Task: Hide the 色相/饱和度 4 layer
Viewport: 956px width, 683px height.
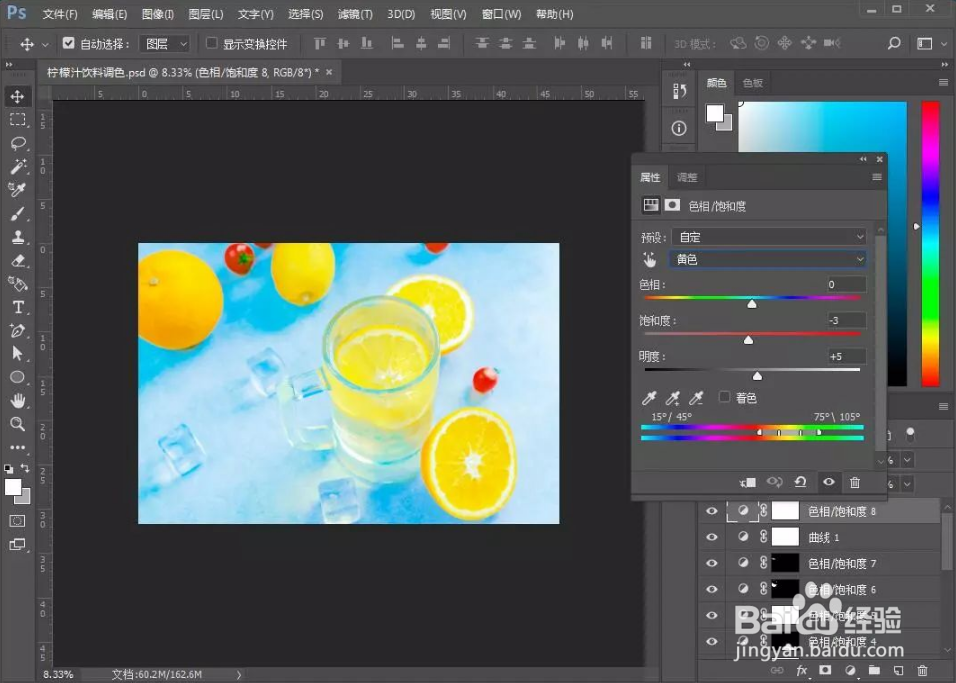Action: (x=712, y=642)
